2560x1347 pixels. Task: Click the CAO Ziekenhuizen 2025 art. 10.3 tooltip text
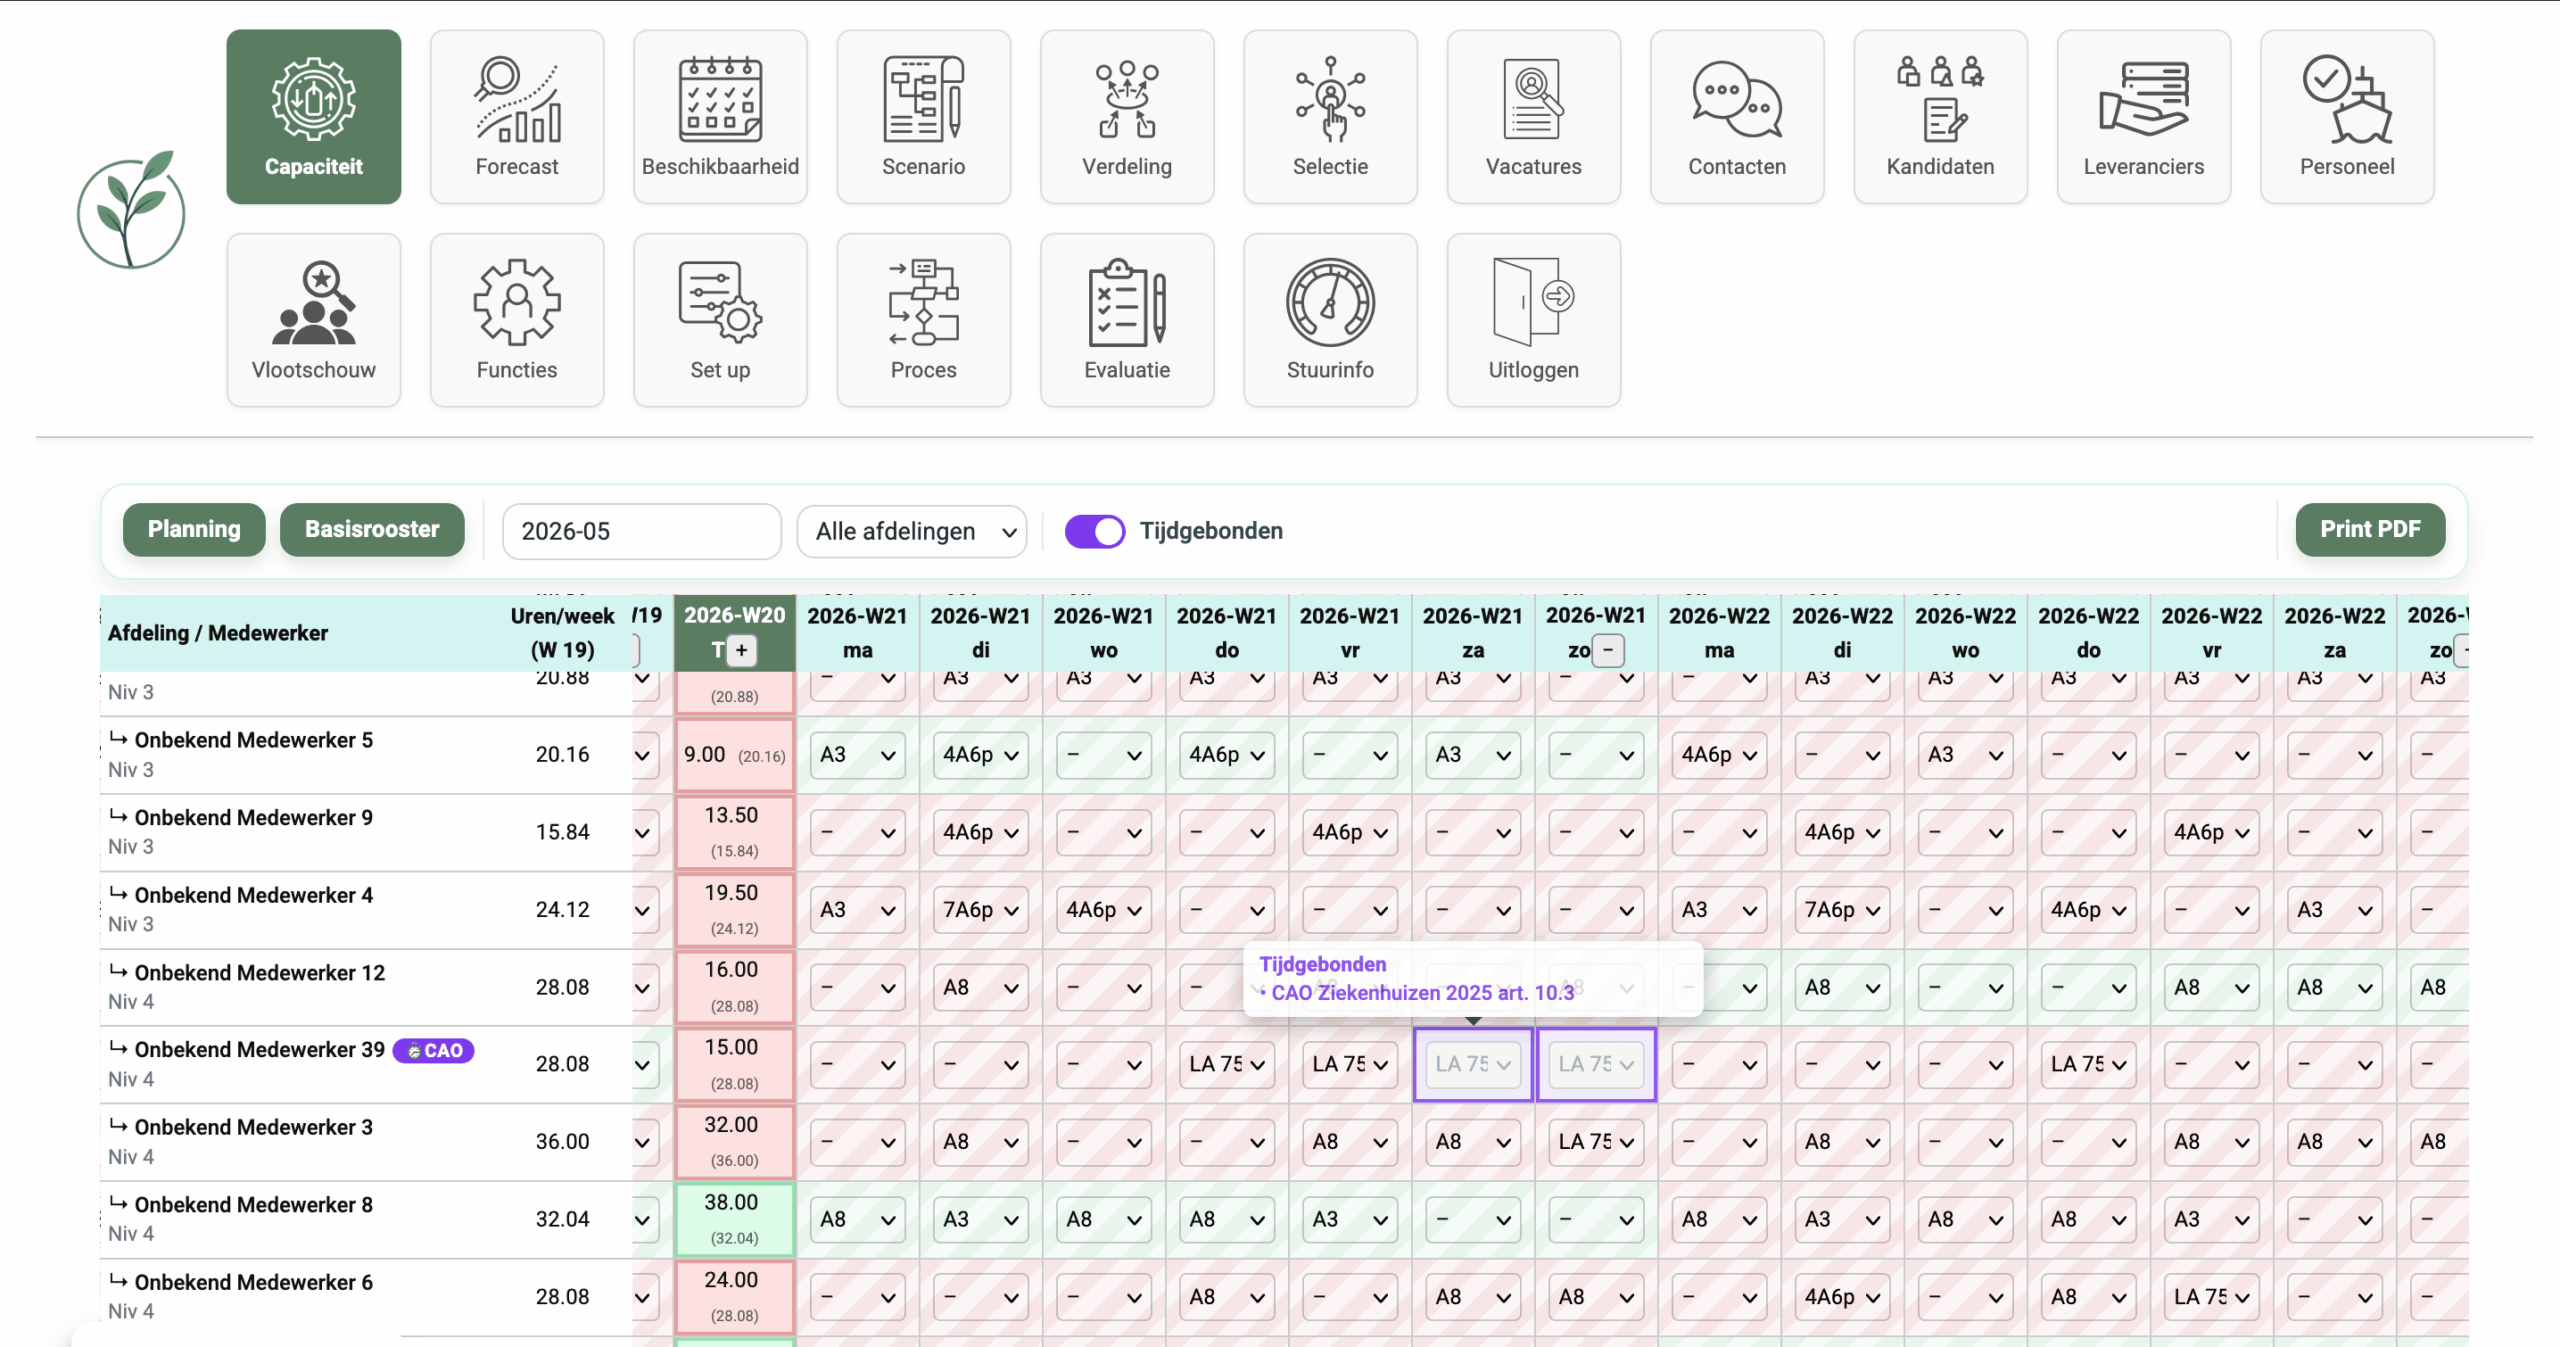(x=1422, y=993)
